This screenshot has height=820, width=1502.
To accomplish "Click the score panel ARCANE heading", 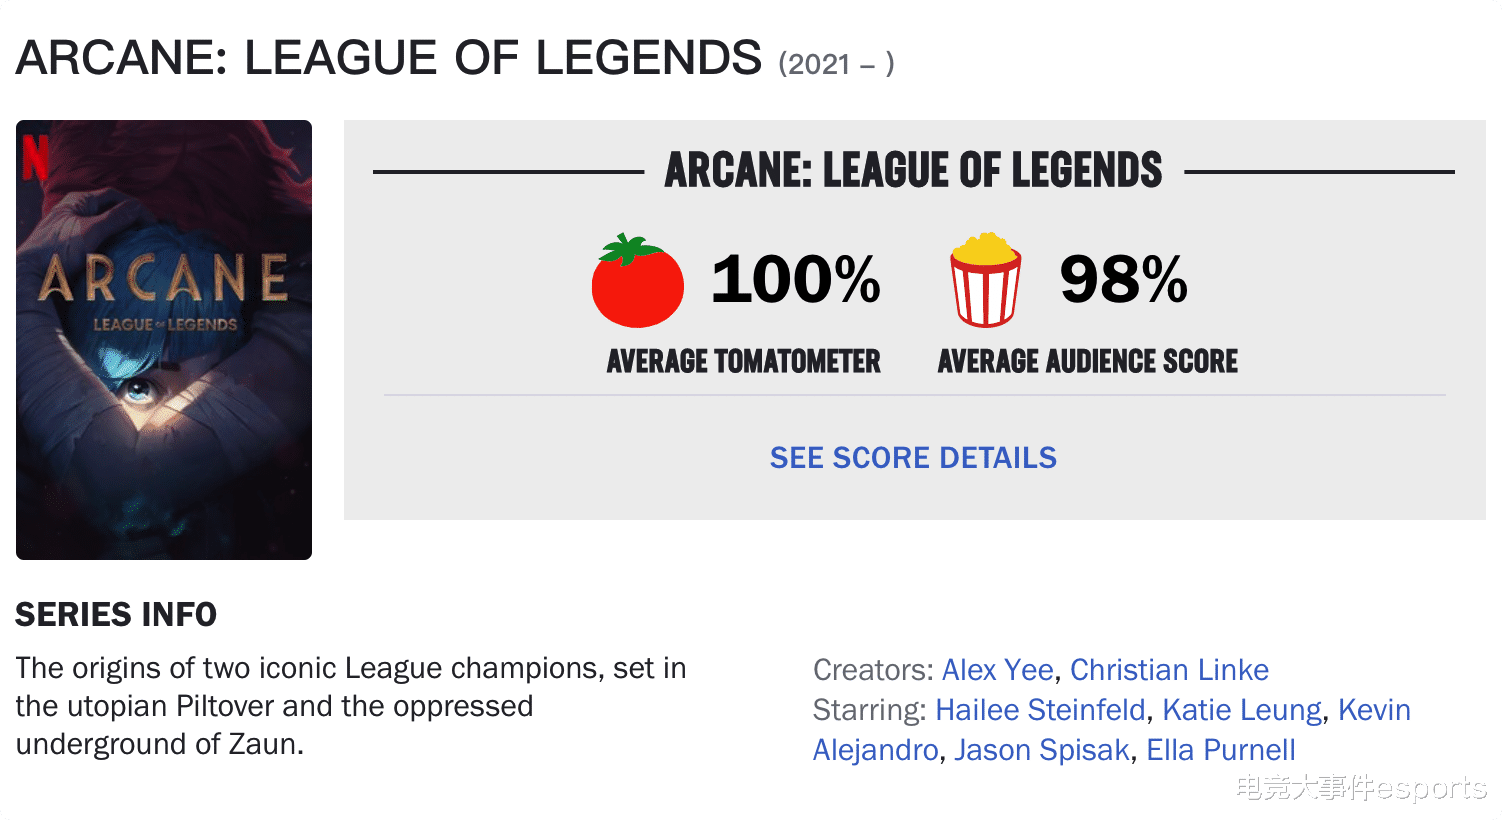I will (914, 170).
